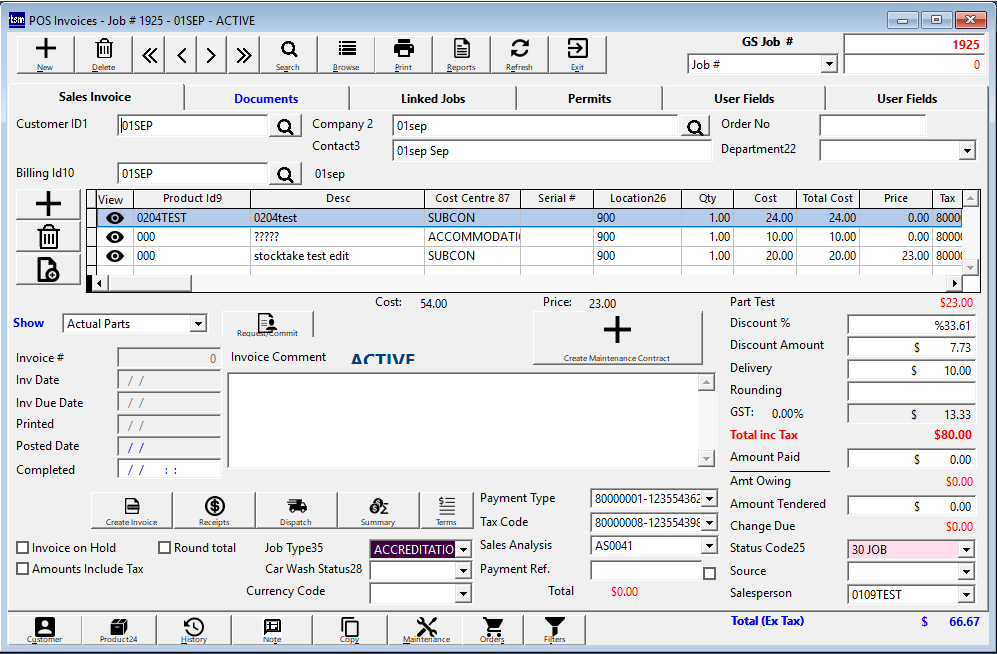Check Amounts Include Tax option
The height and width of the screenshot is (654, 997).
click(x=23, y=569)
